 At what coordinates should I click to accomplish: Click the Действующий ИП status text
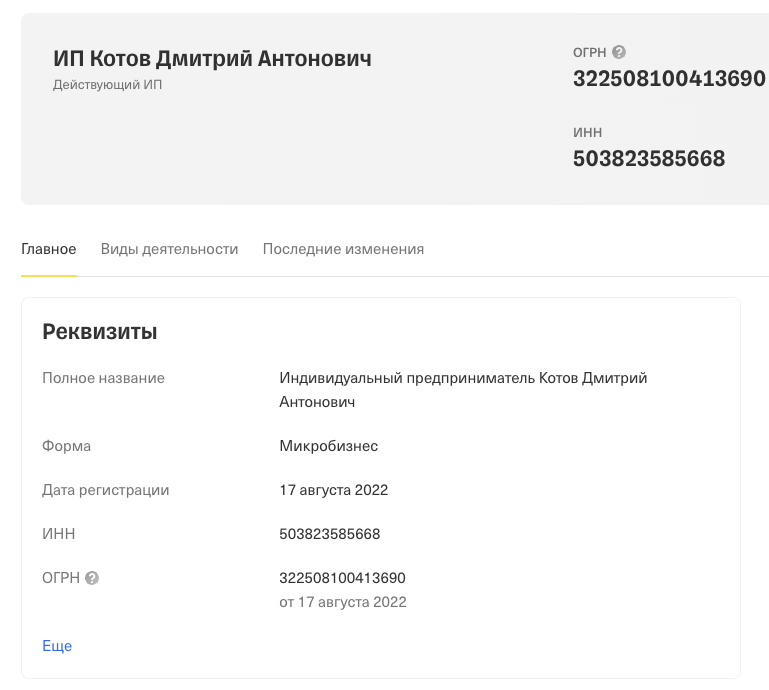[x=107, y=85]
